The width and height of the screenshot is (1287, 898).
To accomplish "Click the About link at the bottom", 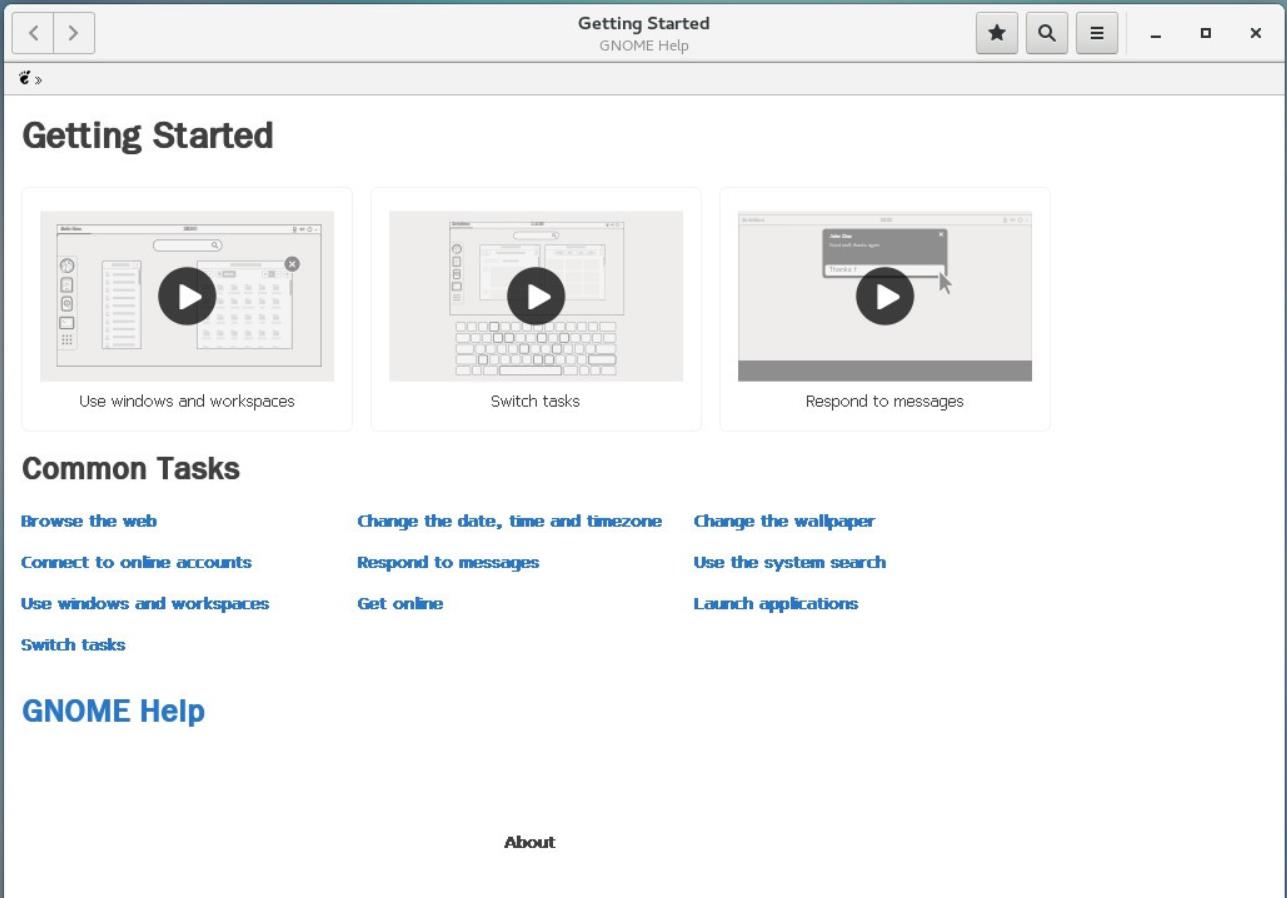I will pyautogui.click(x=529, y=842).
